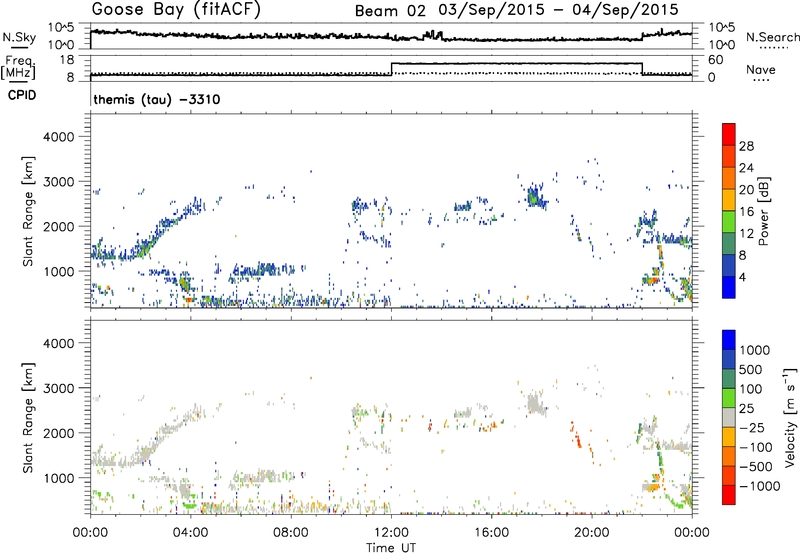Click the '4' value on Power colorbar

point(743,277)
